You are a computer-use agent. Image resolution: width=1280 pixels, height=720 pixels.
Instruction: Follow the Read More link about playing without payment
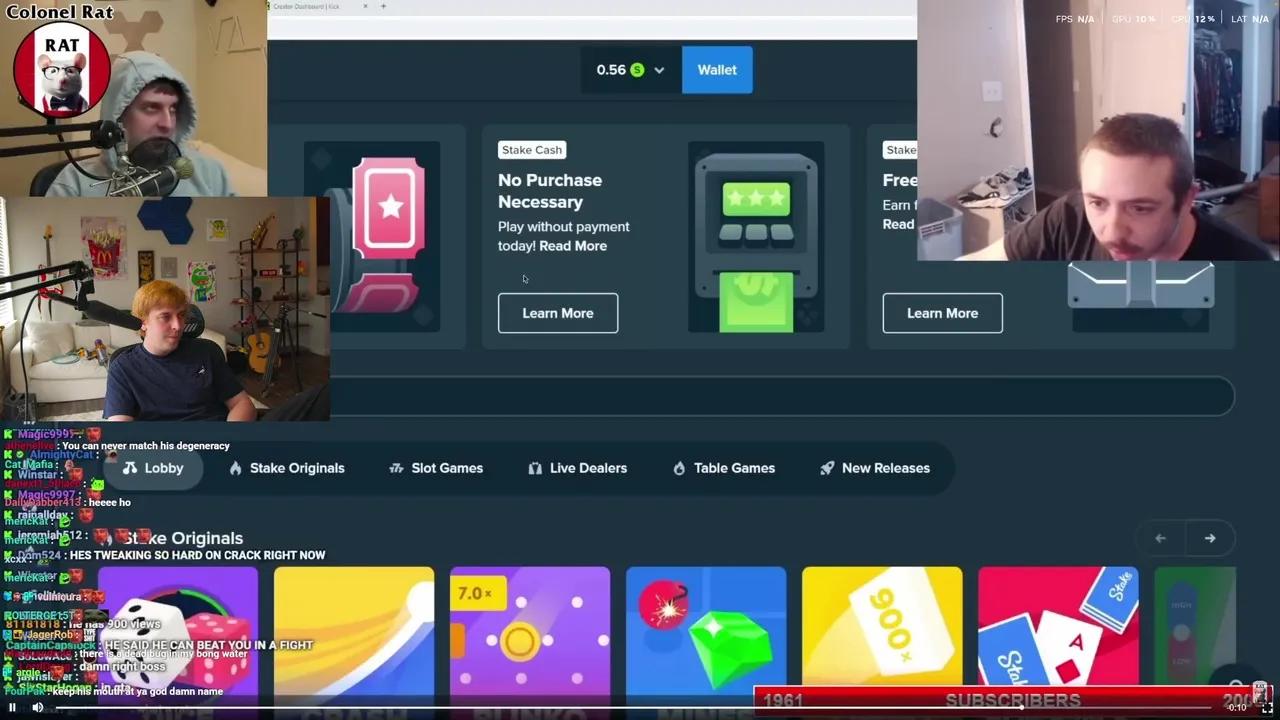(x=573, y=246)
